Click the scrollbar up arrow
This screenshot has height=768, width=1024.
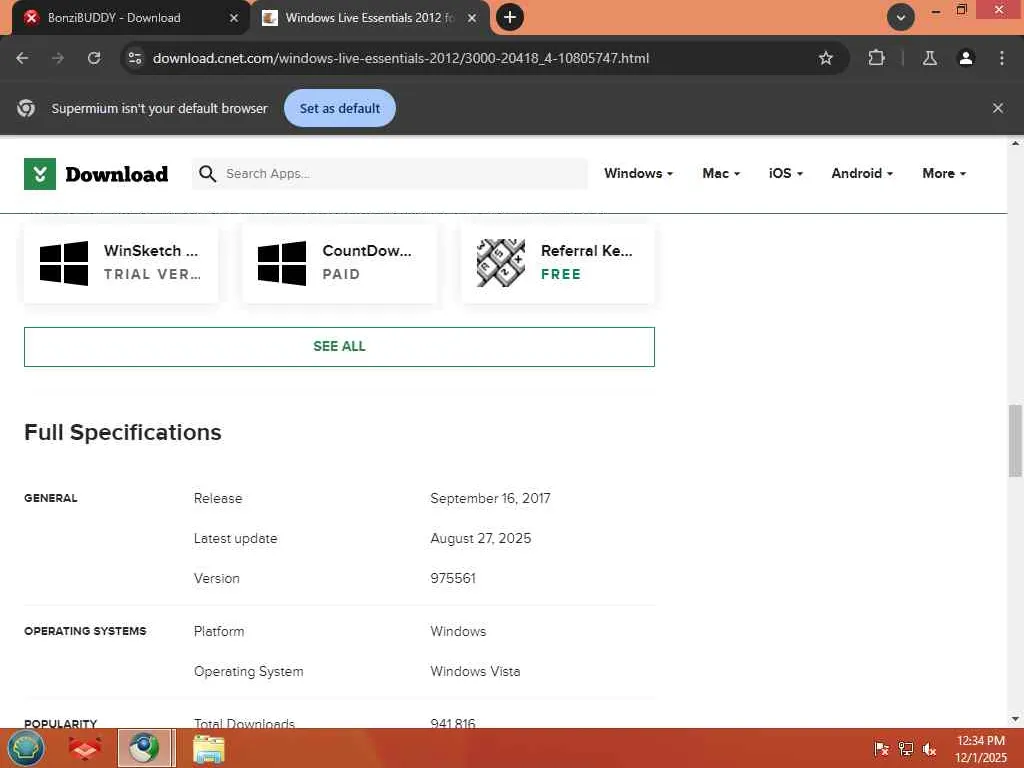(x=1015, y=143)
